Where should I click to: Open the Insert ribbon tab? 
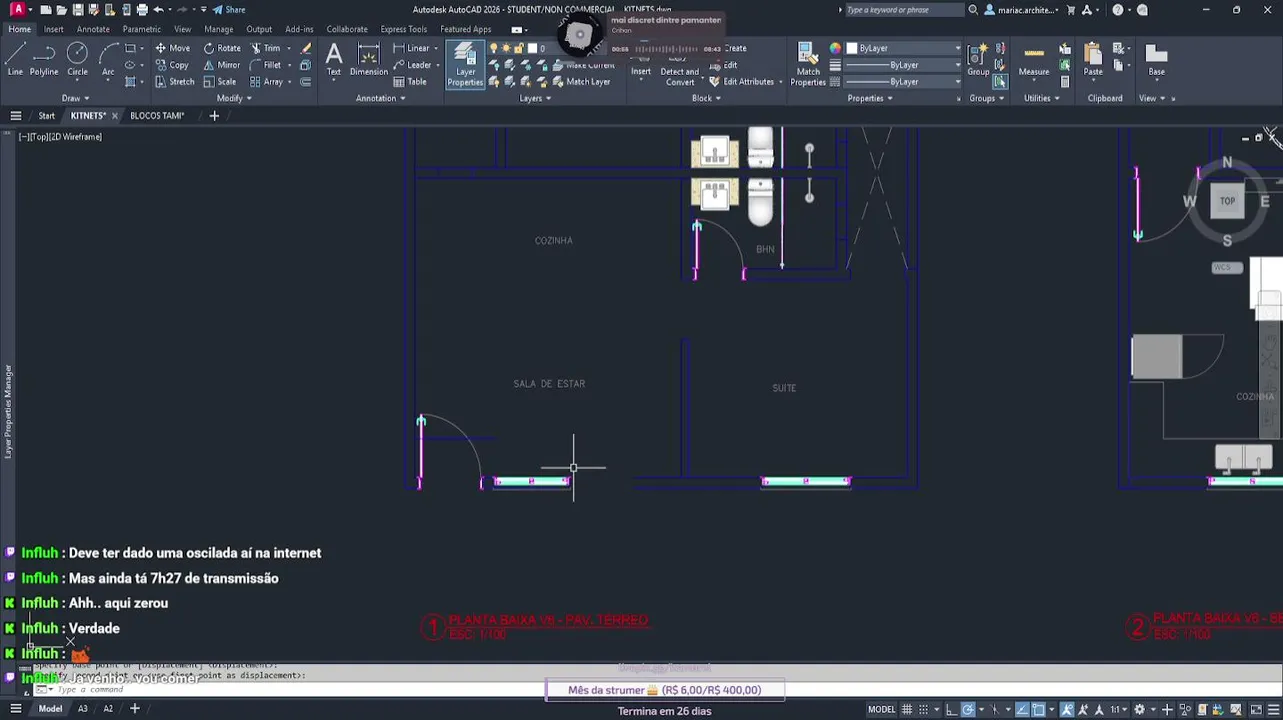coord(53,29)
